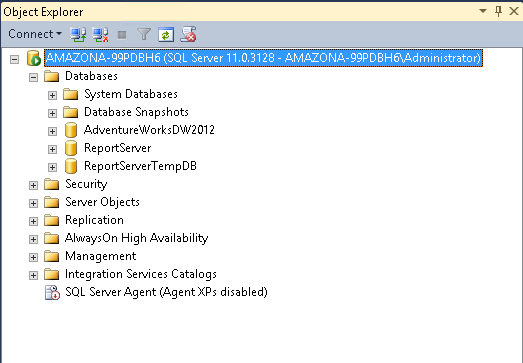Click the Connect Object Explorer icon
The height and width of the screenshot is (363, 523).
[x=78, y=34]
